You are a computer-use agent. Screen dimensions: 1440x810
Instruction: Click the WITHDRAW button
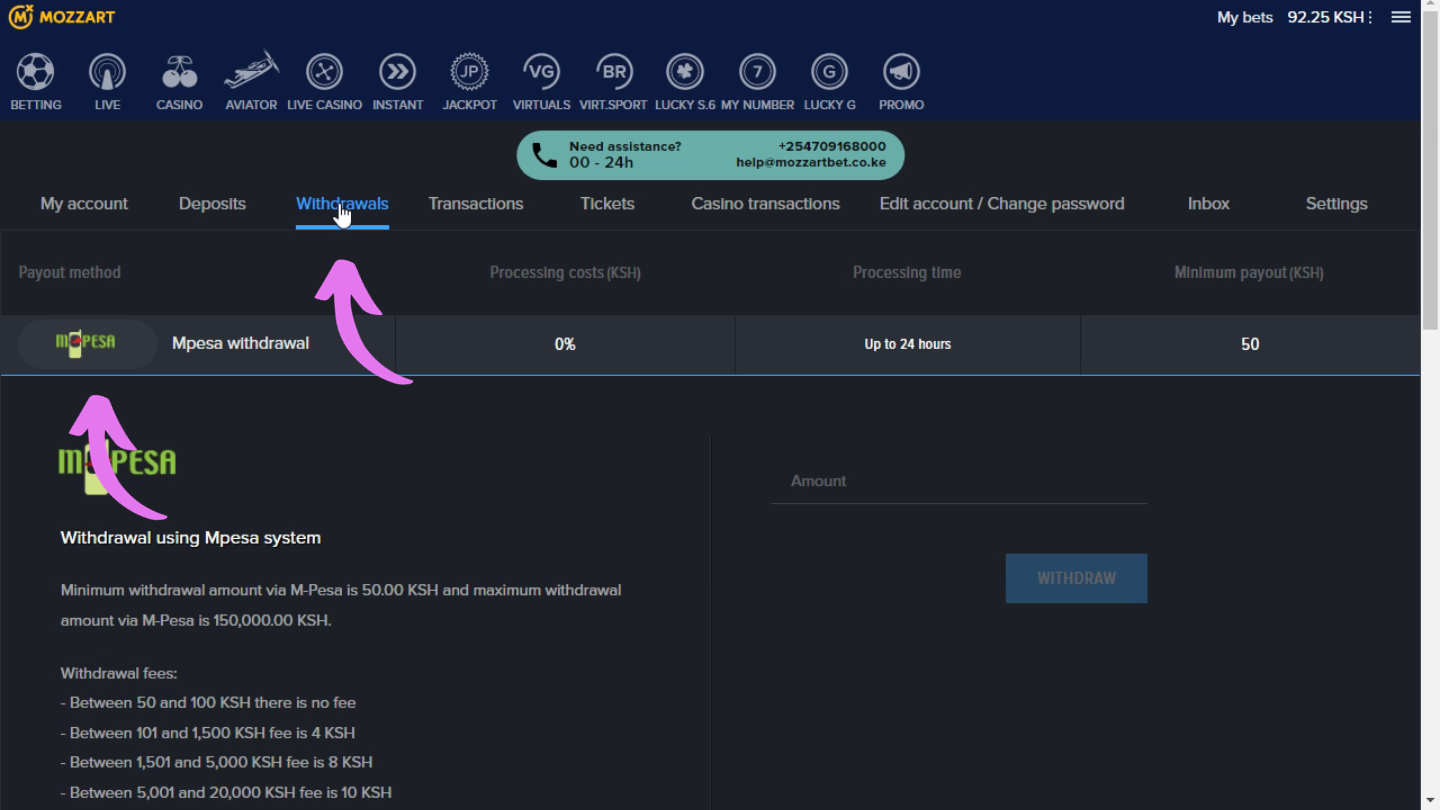(x=1076, y=578)
